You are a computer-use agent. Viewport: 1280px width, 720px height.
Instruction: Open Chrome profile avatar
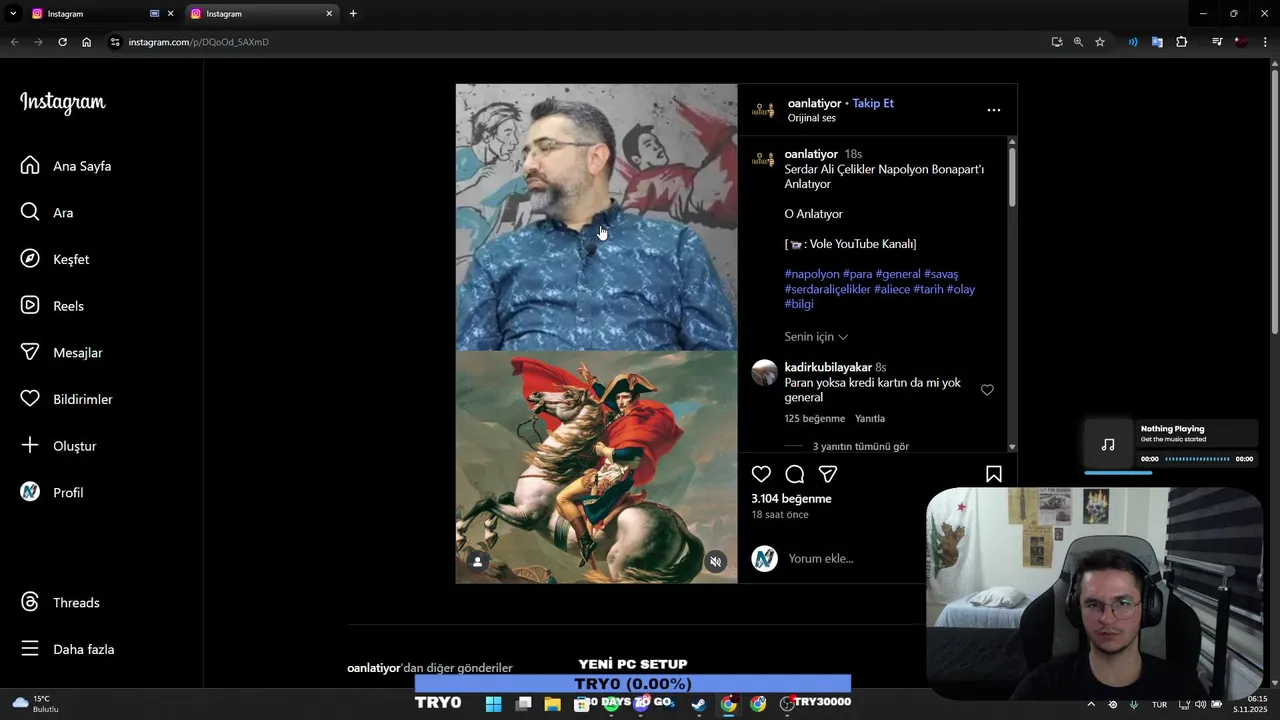[x=1241, y=42]
